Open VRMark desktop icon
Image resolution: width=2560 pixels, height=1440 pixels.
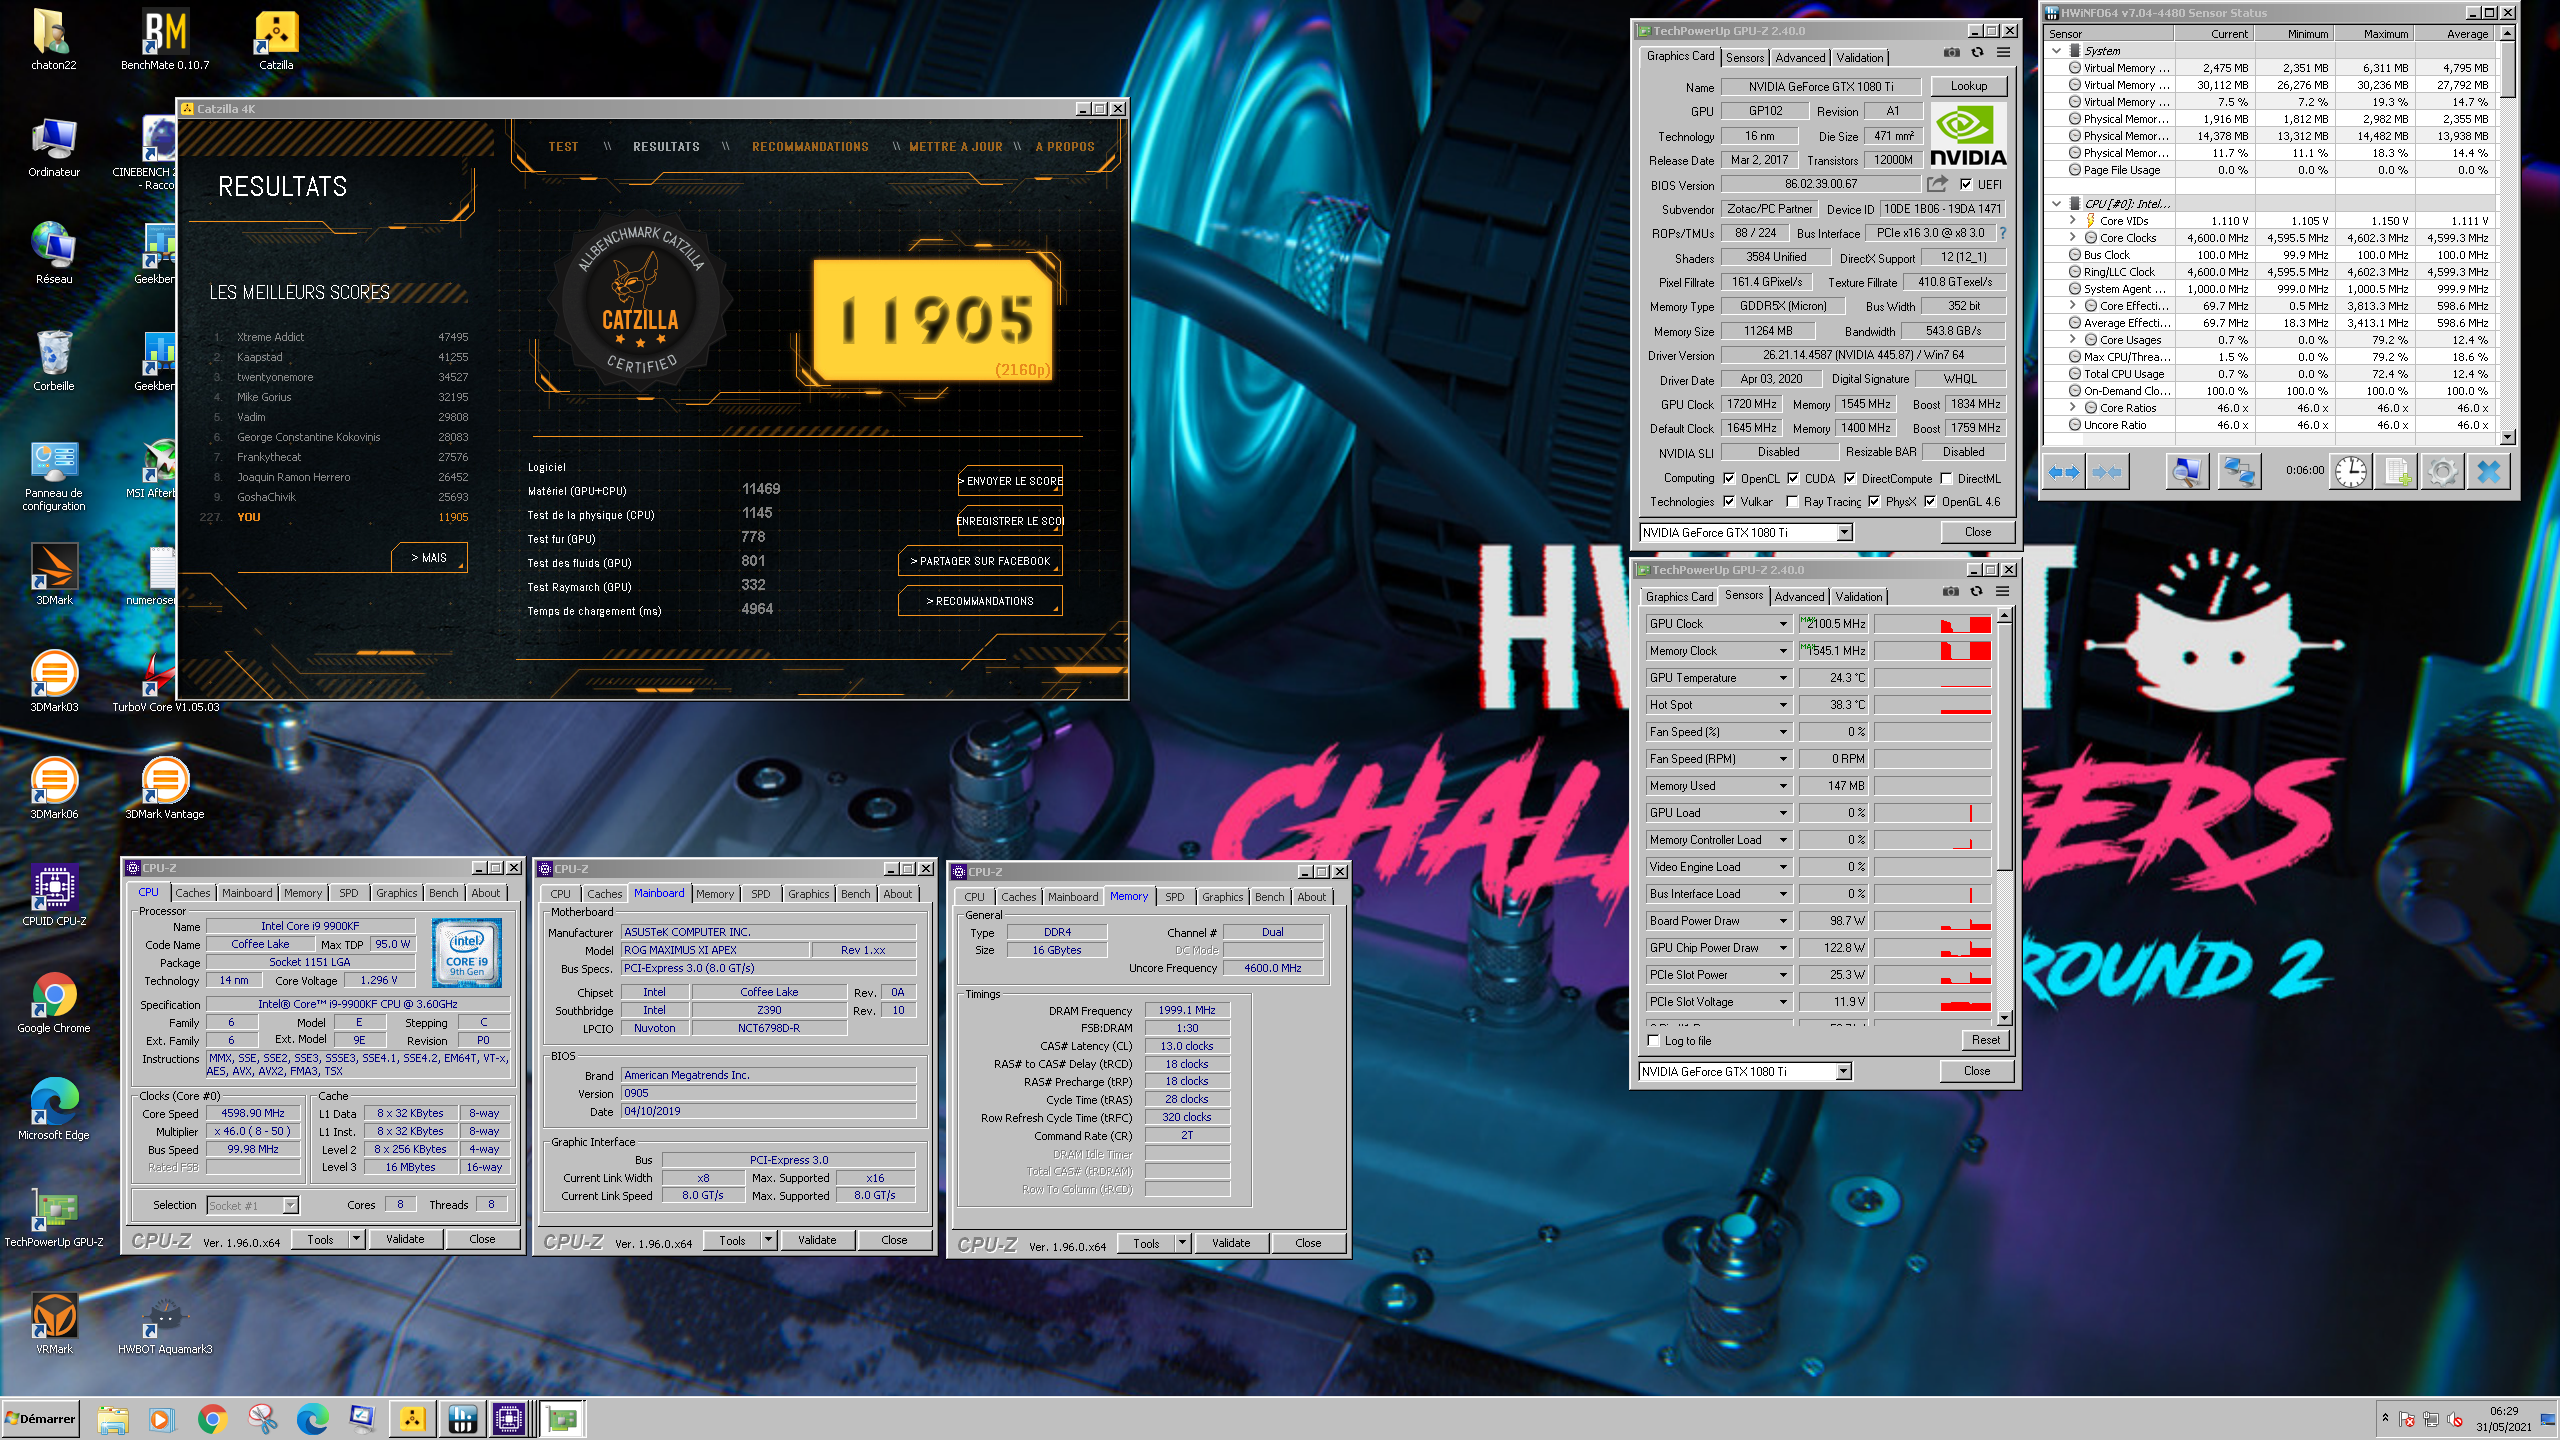(x=54, y=1324)
